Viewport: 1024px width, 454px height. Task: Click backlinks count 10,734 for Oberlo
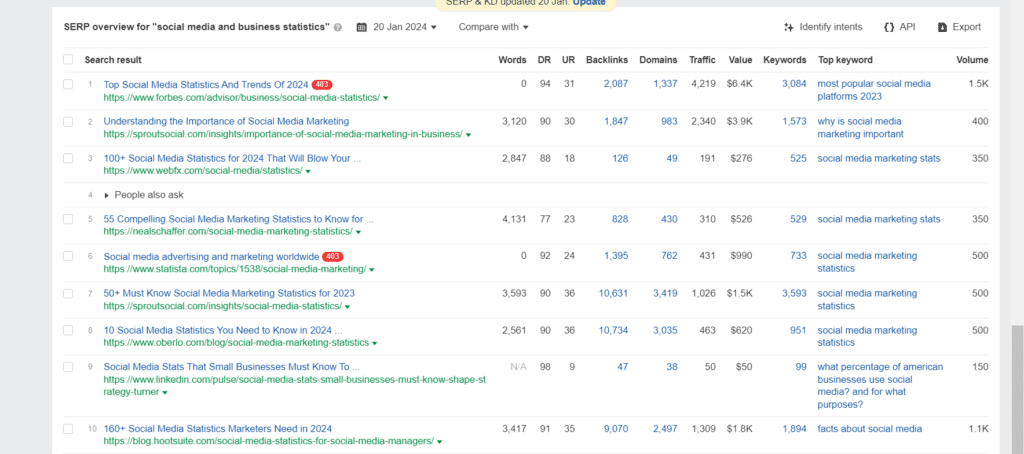[613, 331]
